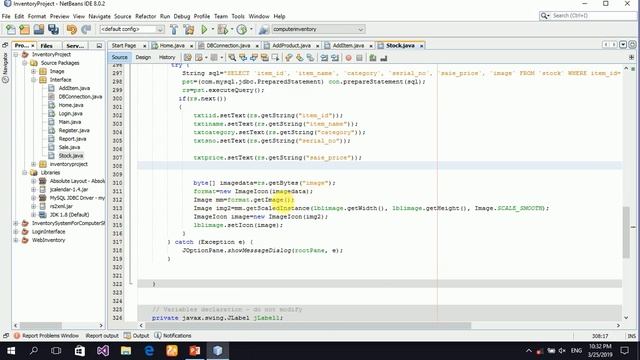Open the Tools menu
Viewport: 640px width, 360px height.
[238, 16]
